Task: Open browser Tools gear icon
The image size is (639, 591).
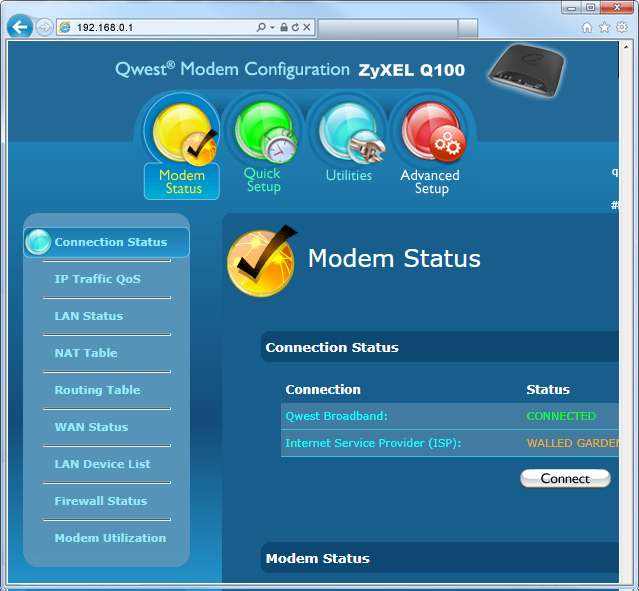Action: tap(622, 27)
